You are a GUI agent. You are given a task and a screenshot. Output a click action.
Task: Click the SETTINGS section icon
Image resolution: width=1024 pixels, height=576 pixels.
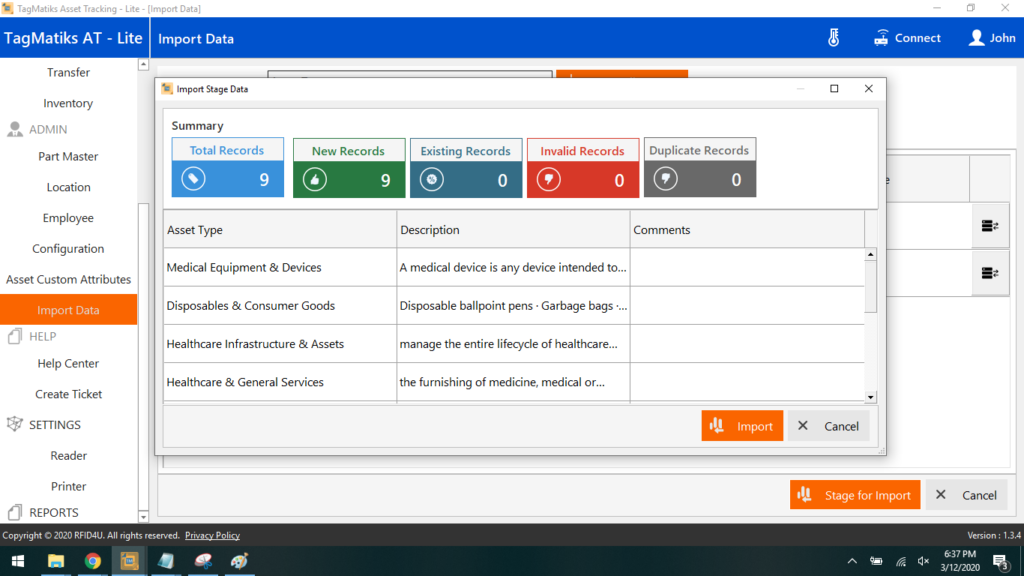[14, 424]
